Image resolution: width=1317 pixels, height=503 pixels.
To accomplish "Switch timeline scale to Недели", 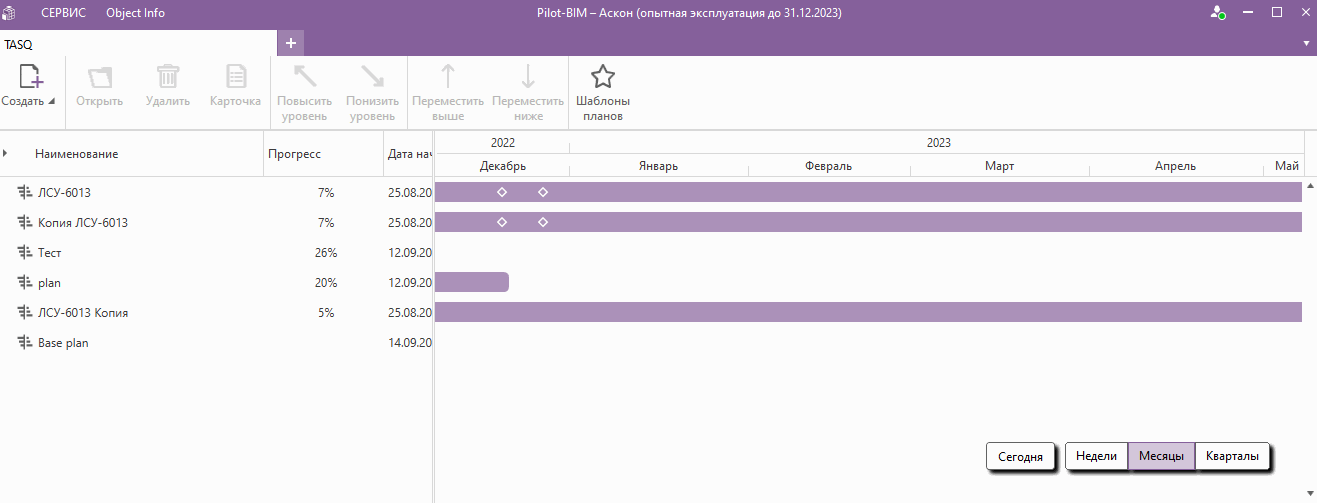I will click(x=1096, y=456).
